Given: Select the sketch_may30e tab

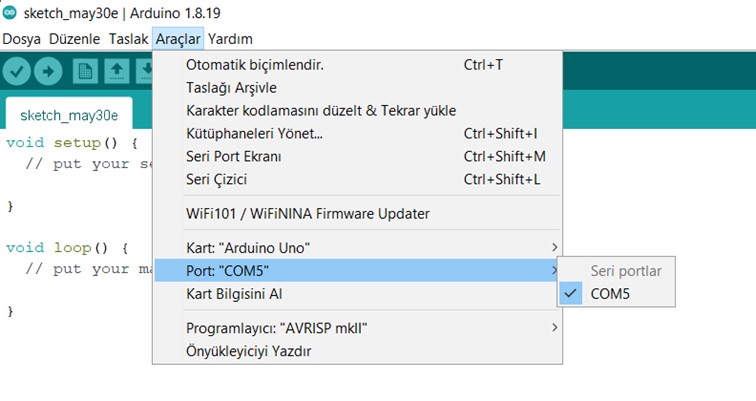Looking at the screenshot, I should pyautogui.click(x=69, y=115).
